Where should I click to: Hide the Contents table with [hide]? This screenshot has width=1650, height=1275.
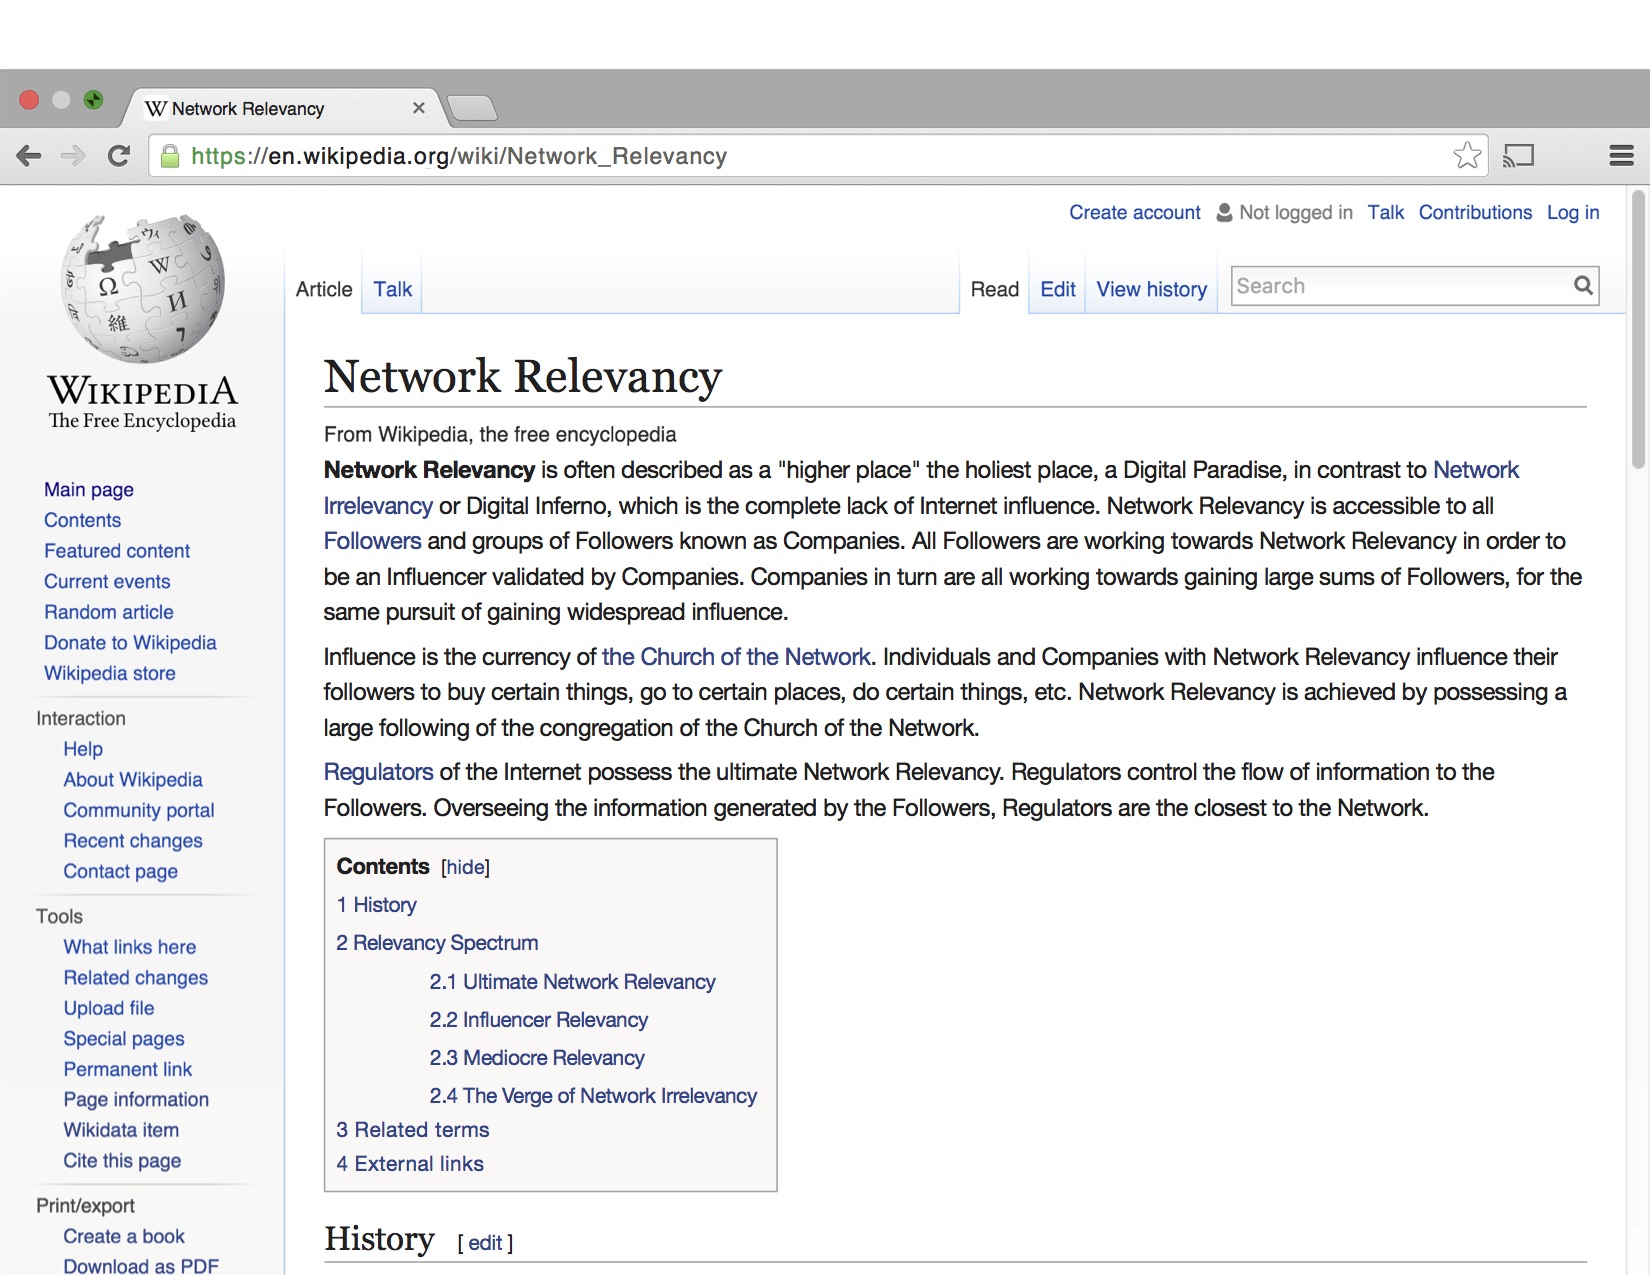(x=465, y=867)
